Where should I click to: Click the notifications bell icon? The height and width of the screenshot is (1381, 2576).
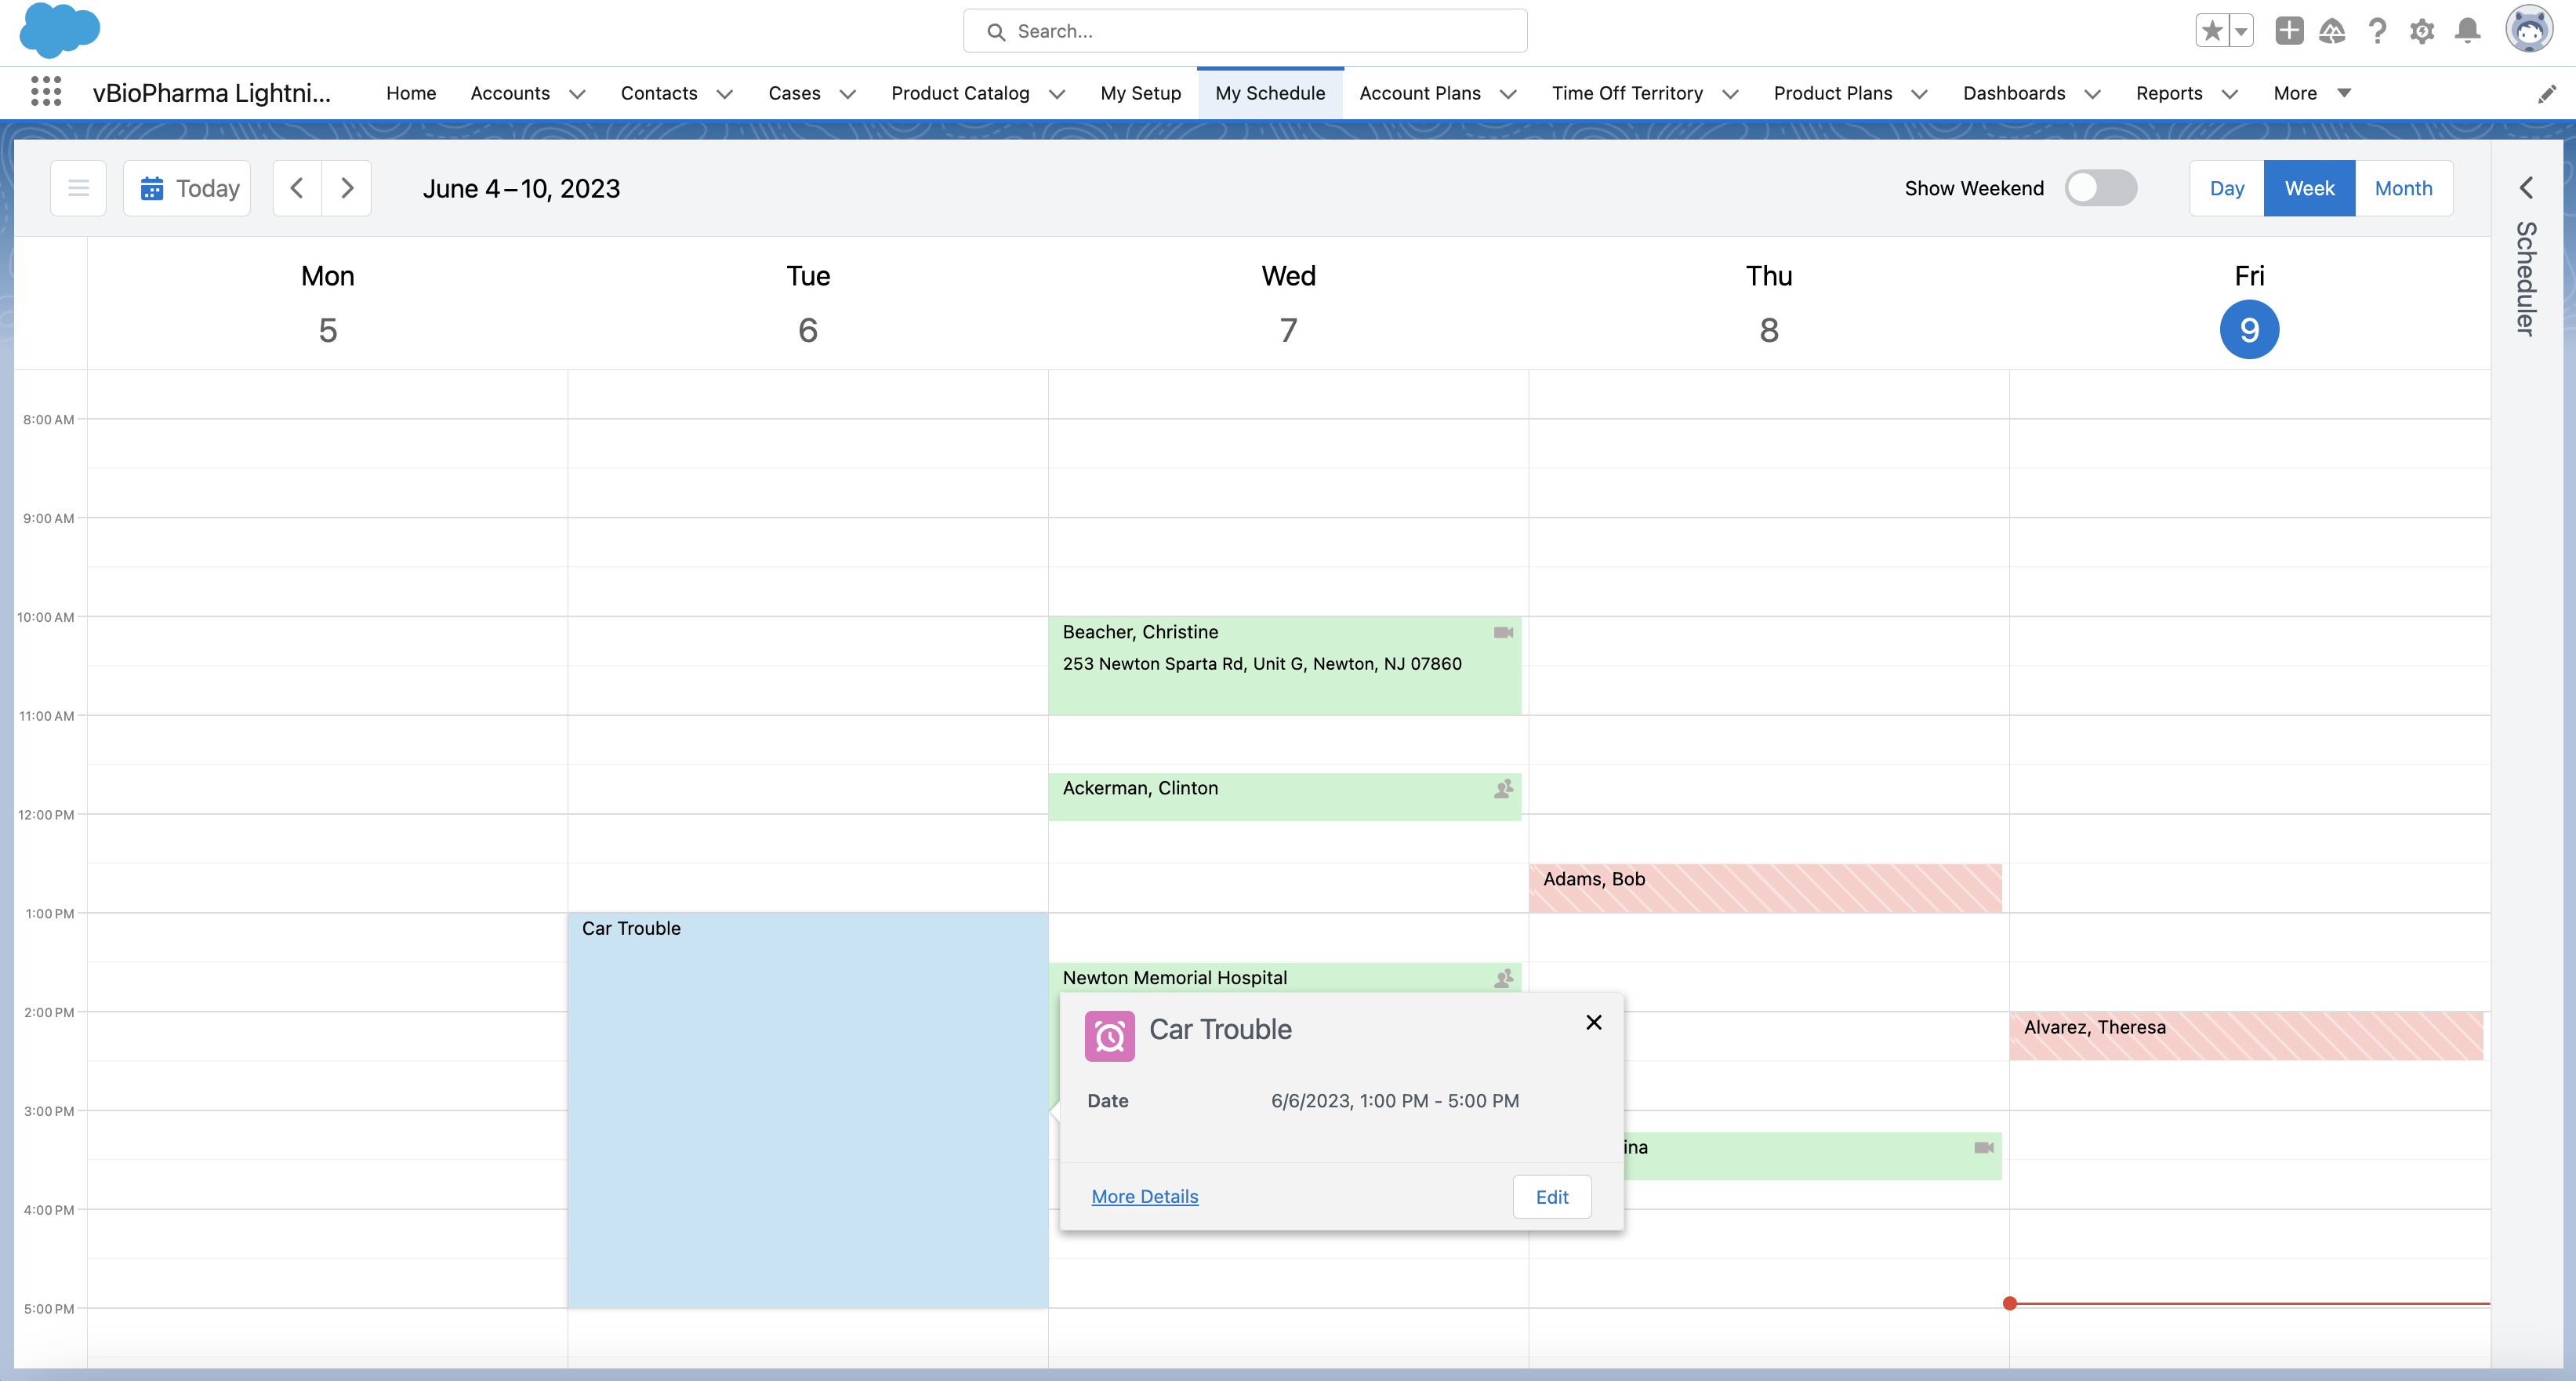pos(2467,31)
